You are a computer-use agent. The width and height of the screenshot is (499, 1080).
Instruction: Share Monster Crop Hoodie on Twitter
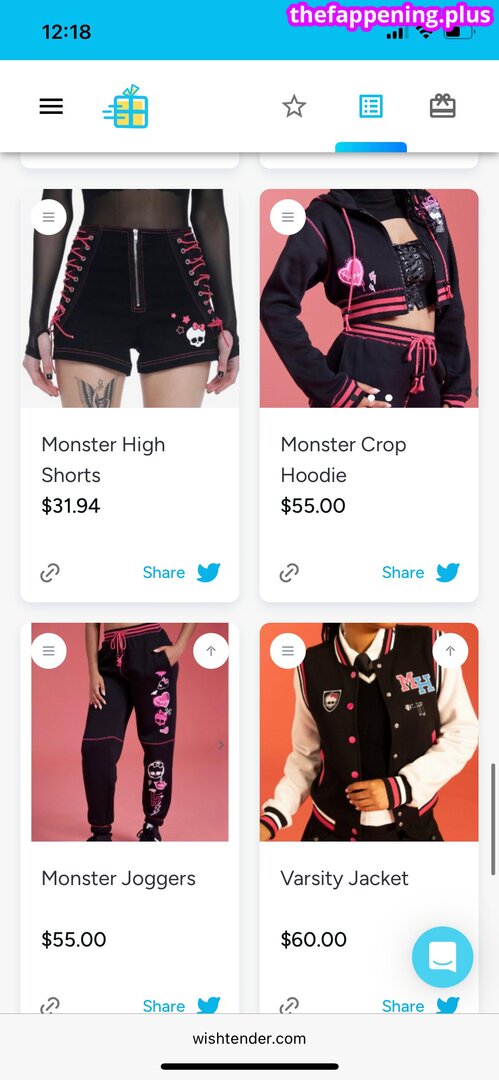click(x=420, y=572)
